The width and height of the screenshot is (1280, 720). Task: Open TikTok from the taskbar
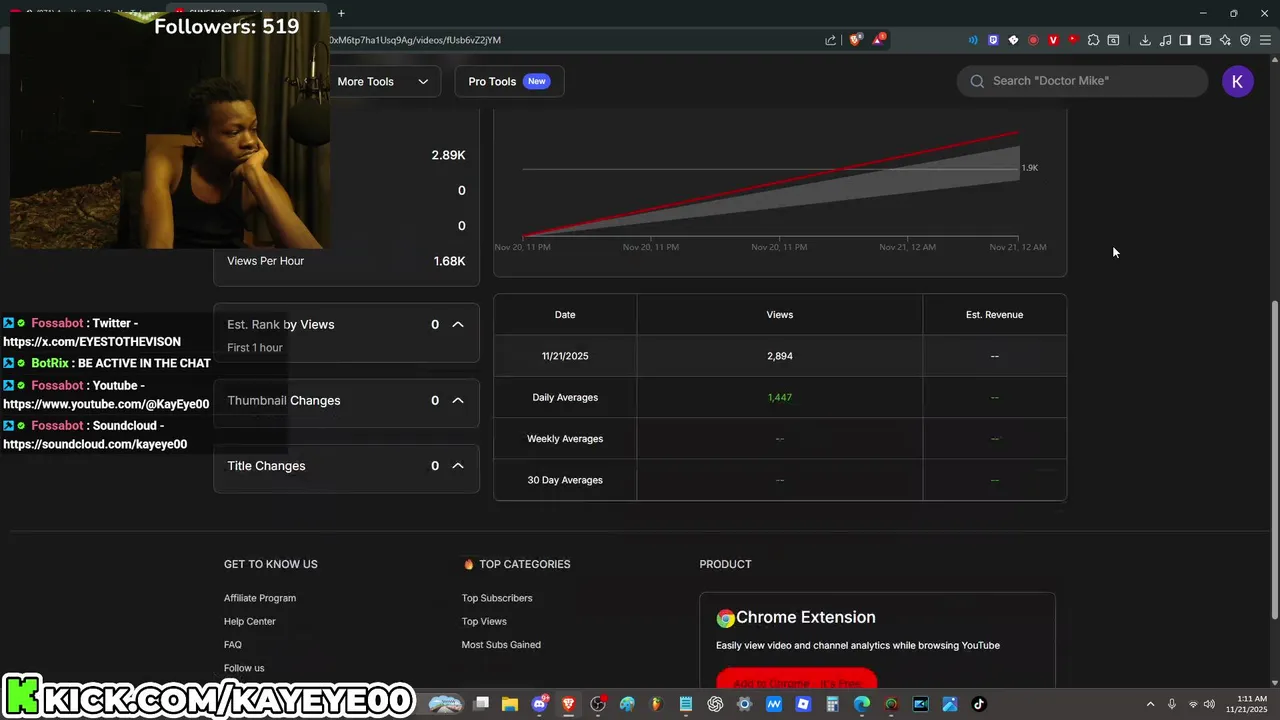[x=979, y=704]
